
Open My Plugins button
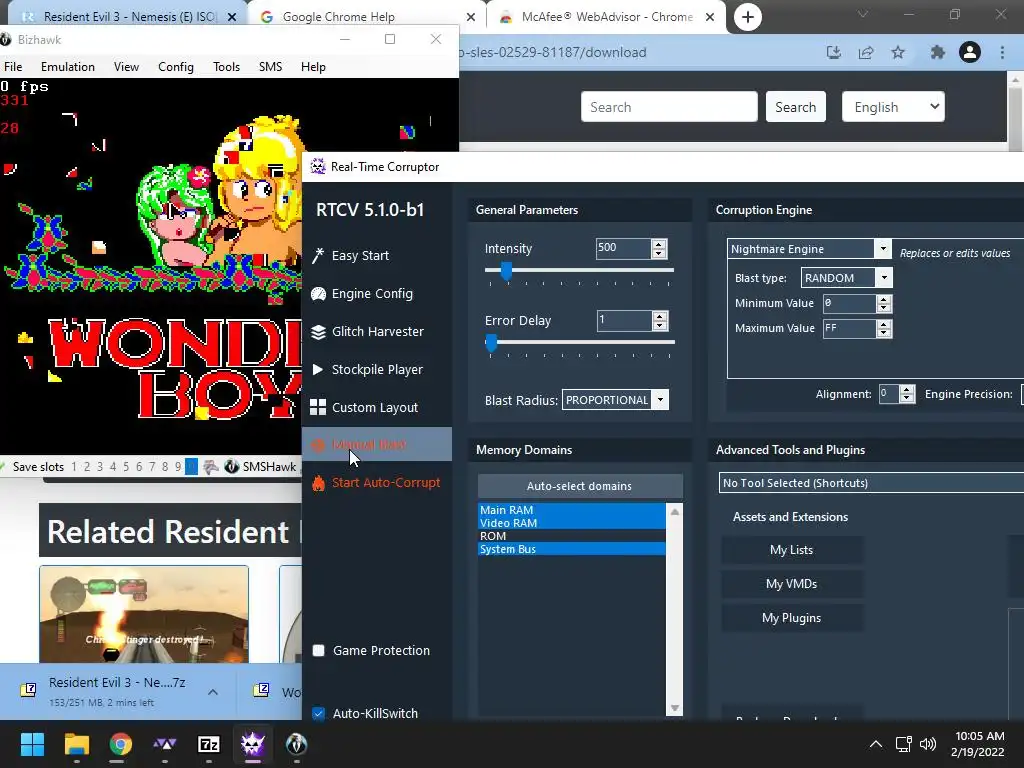(x=792, y=618)
